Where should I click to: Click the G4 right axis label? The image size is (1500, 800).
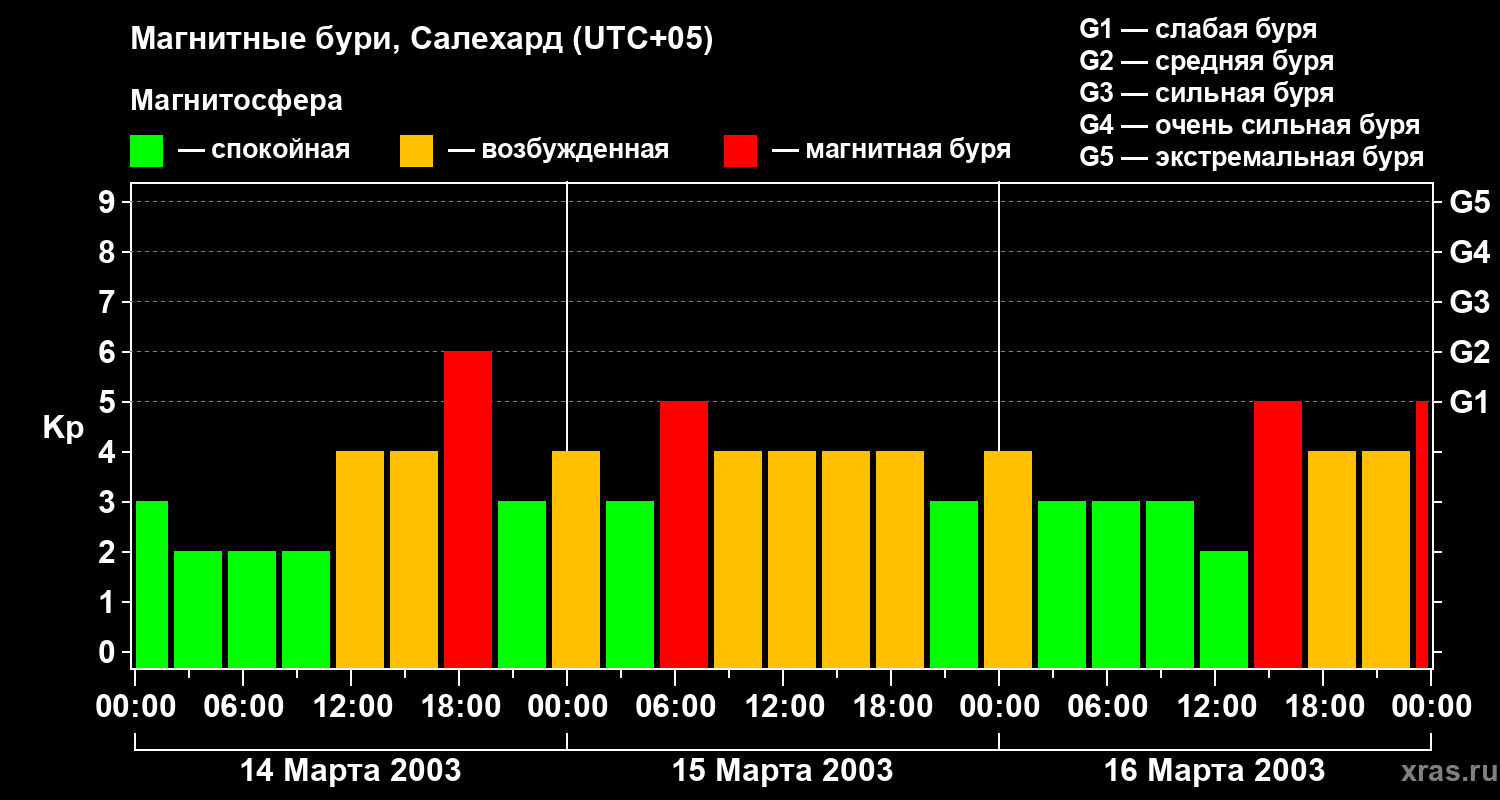coord(1469,252)
